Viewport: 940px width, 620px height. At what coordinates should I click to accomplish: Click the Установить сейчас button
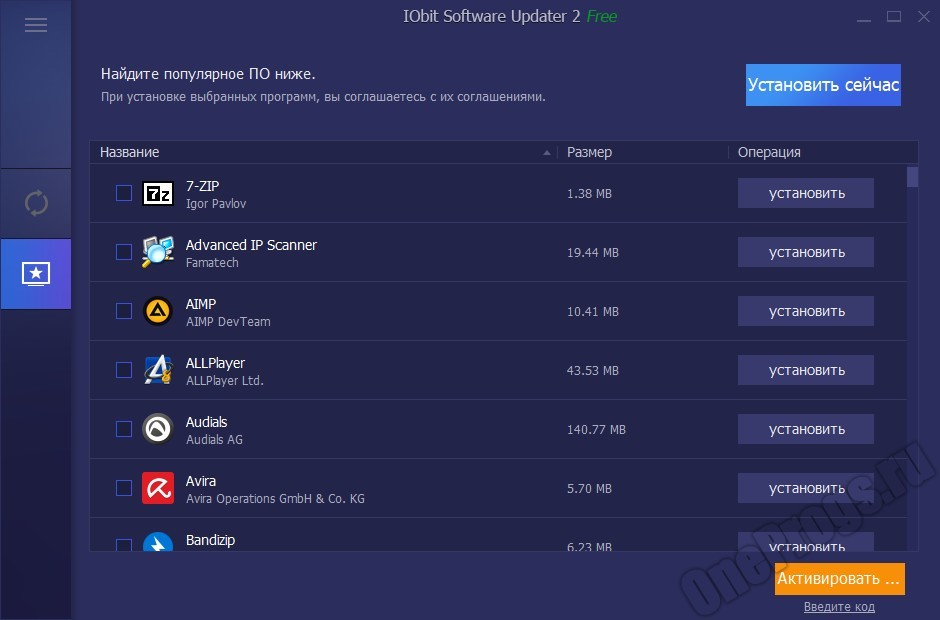(x=823, y=85)
